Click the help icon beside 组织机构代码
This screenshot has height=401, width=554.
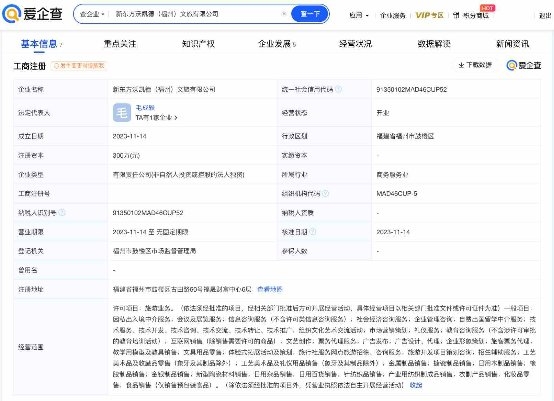coord(326,193)
